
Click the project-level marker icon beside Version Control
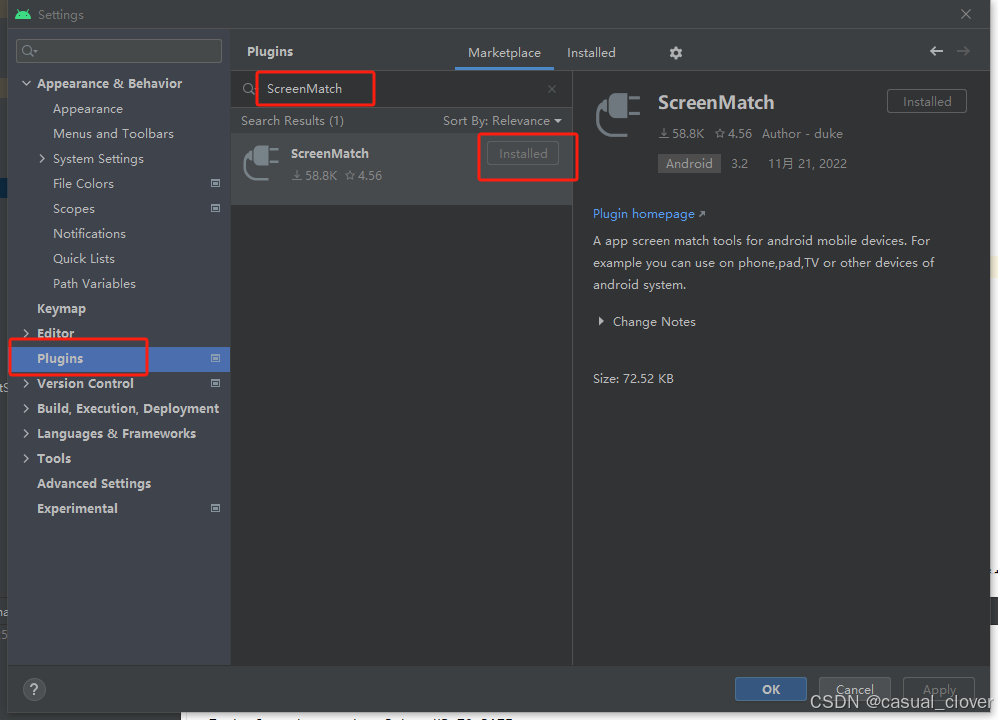(x=215, y=383)
